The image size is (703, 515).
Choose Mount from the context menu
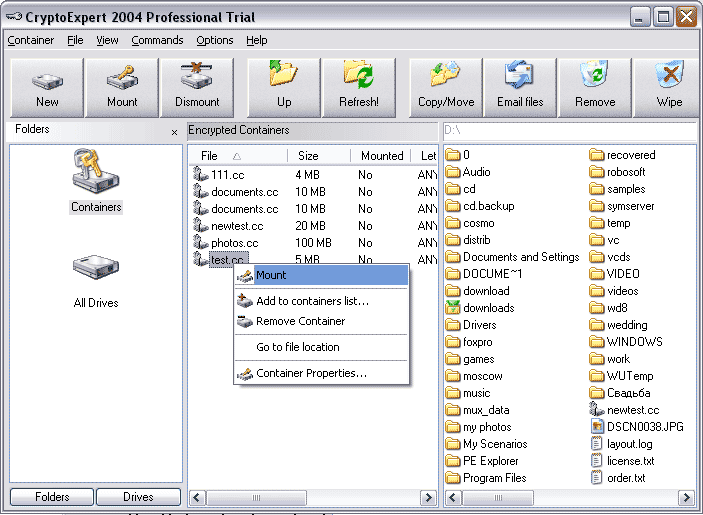tap(271, 275)
